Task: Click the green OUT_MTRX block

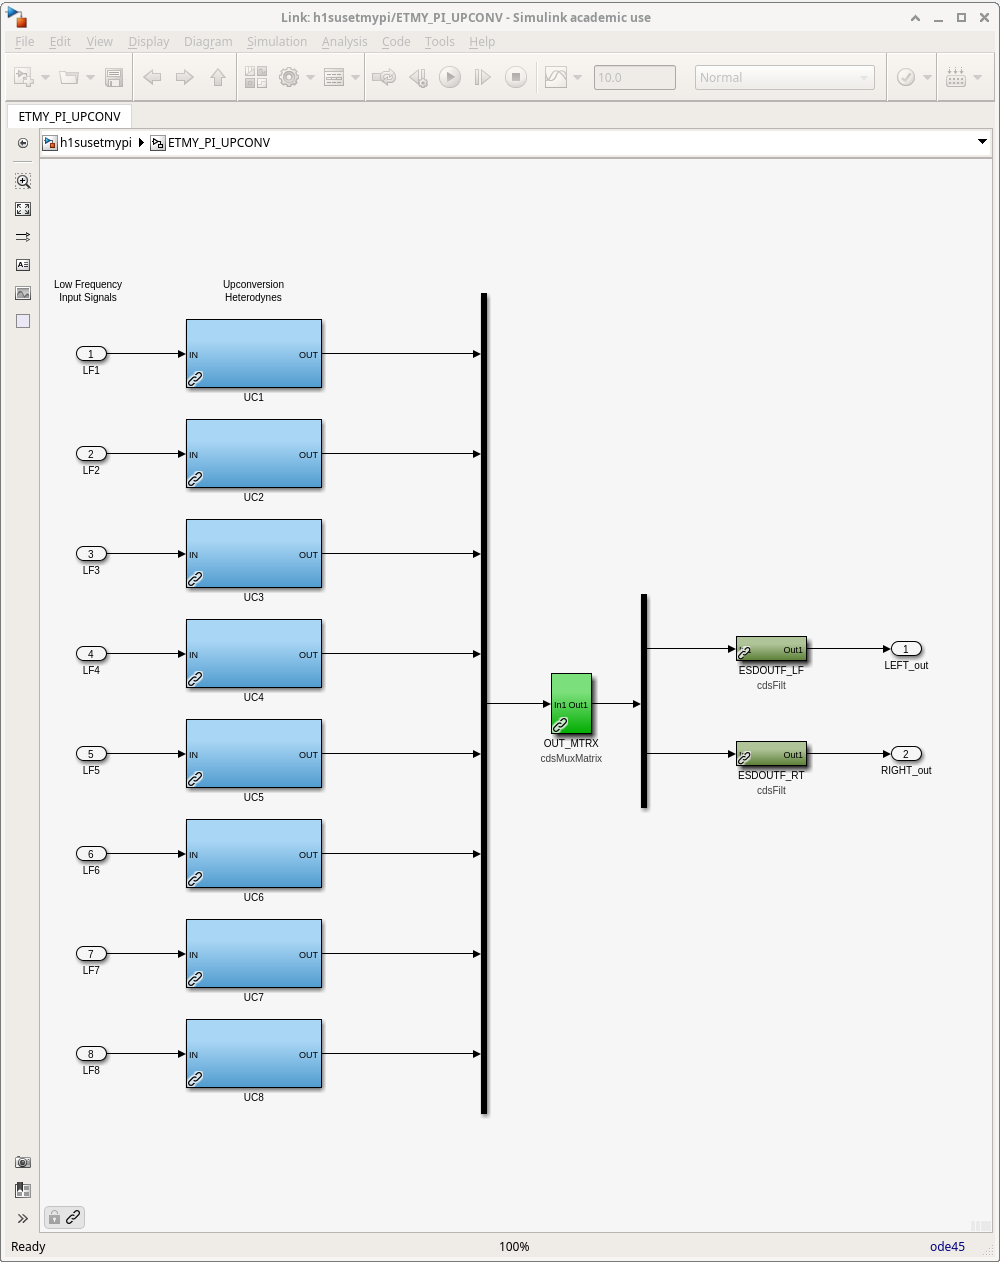Action: coord(571,704)
